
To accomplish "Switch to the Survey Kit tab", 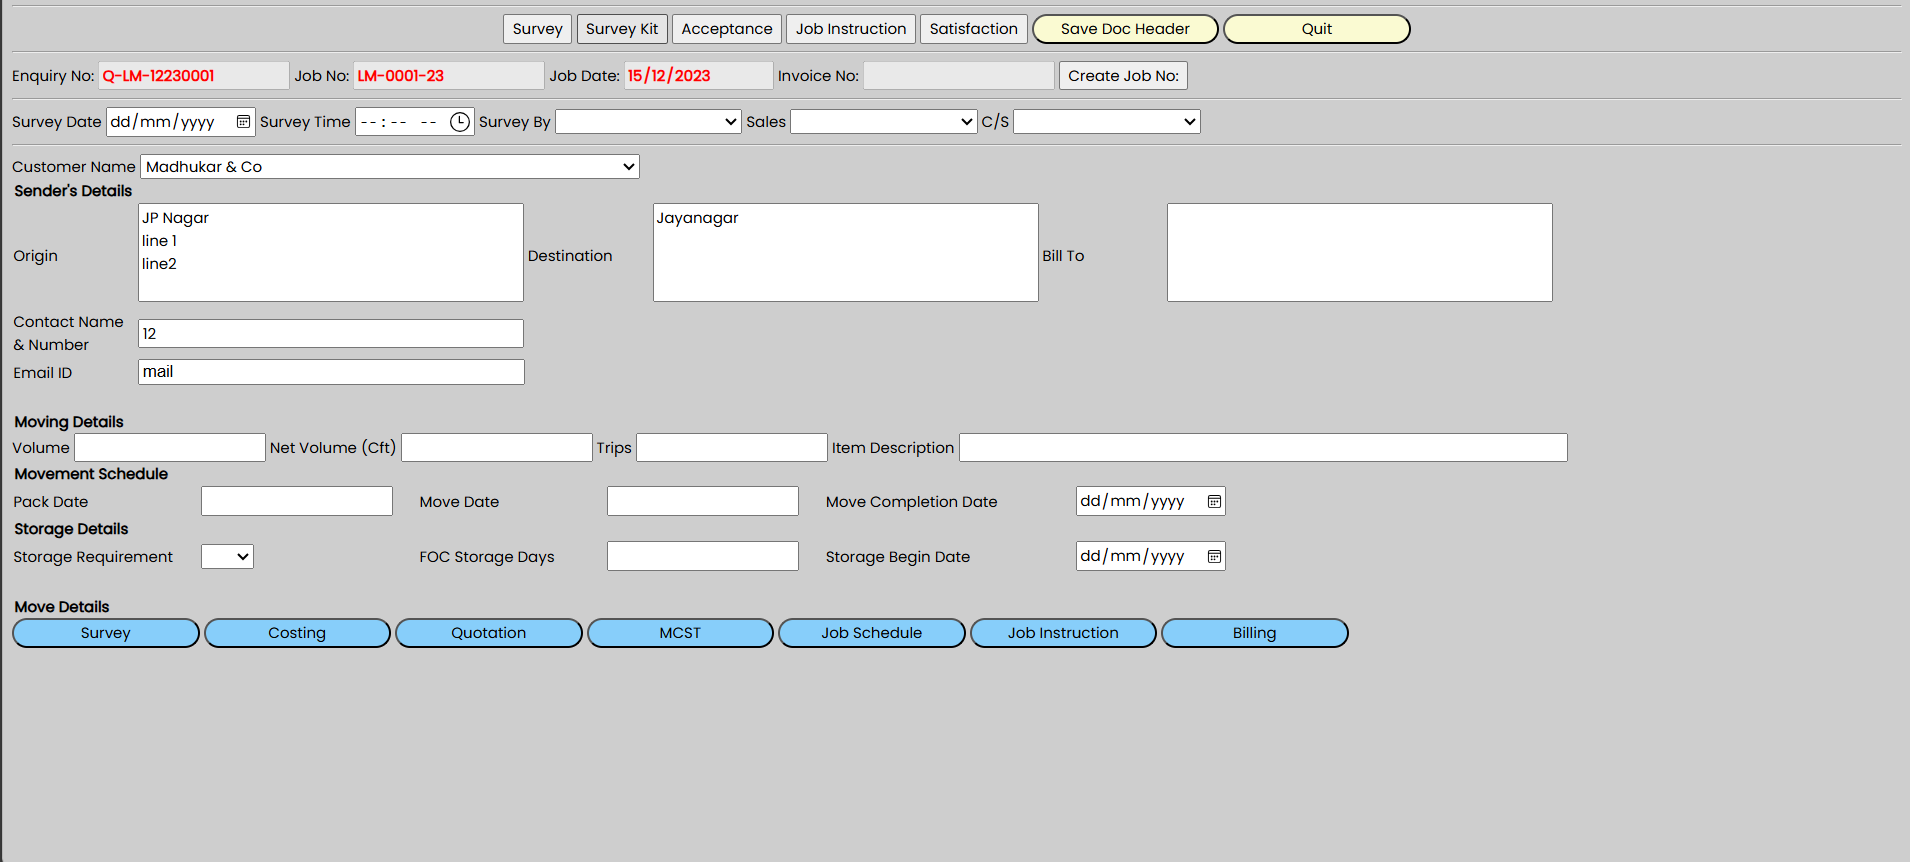I will click(x=622, y=29).
